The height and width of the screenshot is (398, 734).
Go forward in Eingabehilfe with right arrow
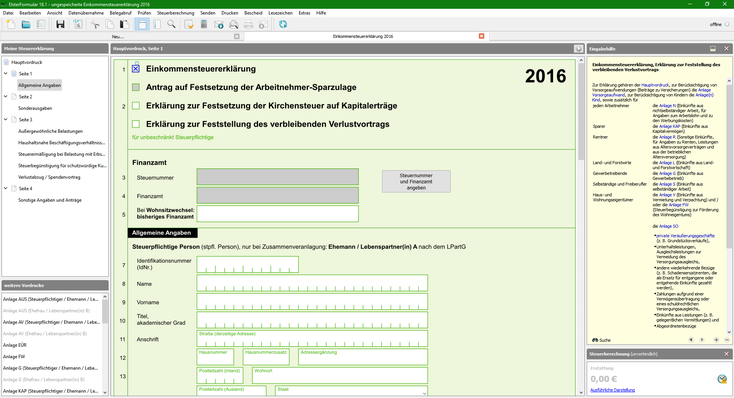tap(702, 340)
